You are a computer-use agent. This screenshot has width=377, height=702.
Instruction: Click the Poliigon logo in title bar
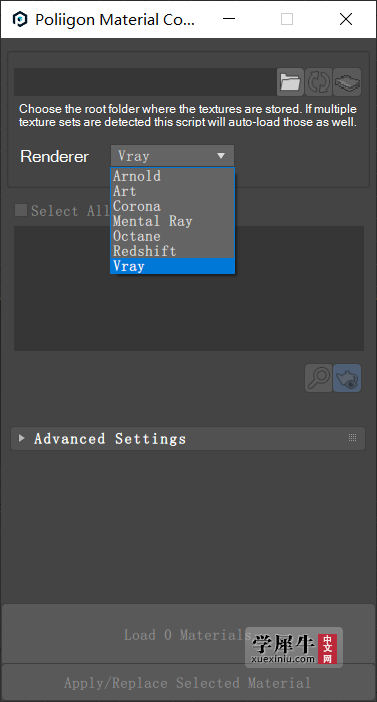[x=20, y=19]
